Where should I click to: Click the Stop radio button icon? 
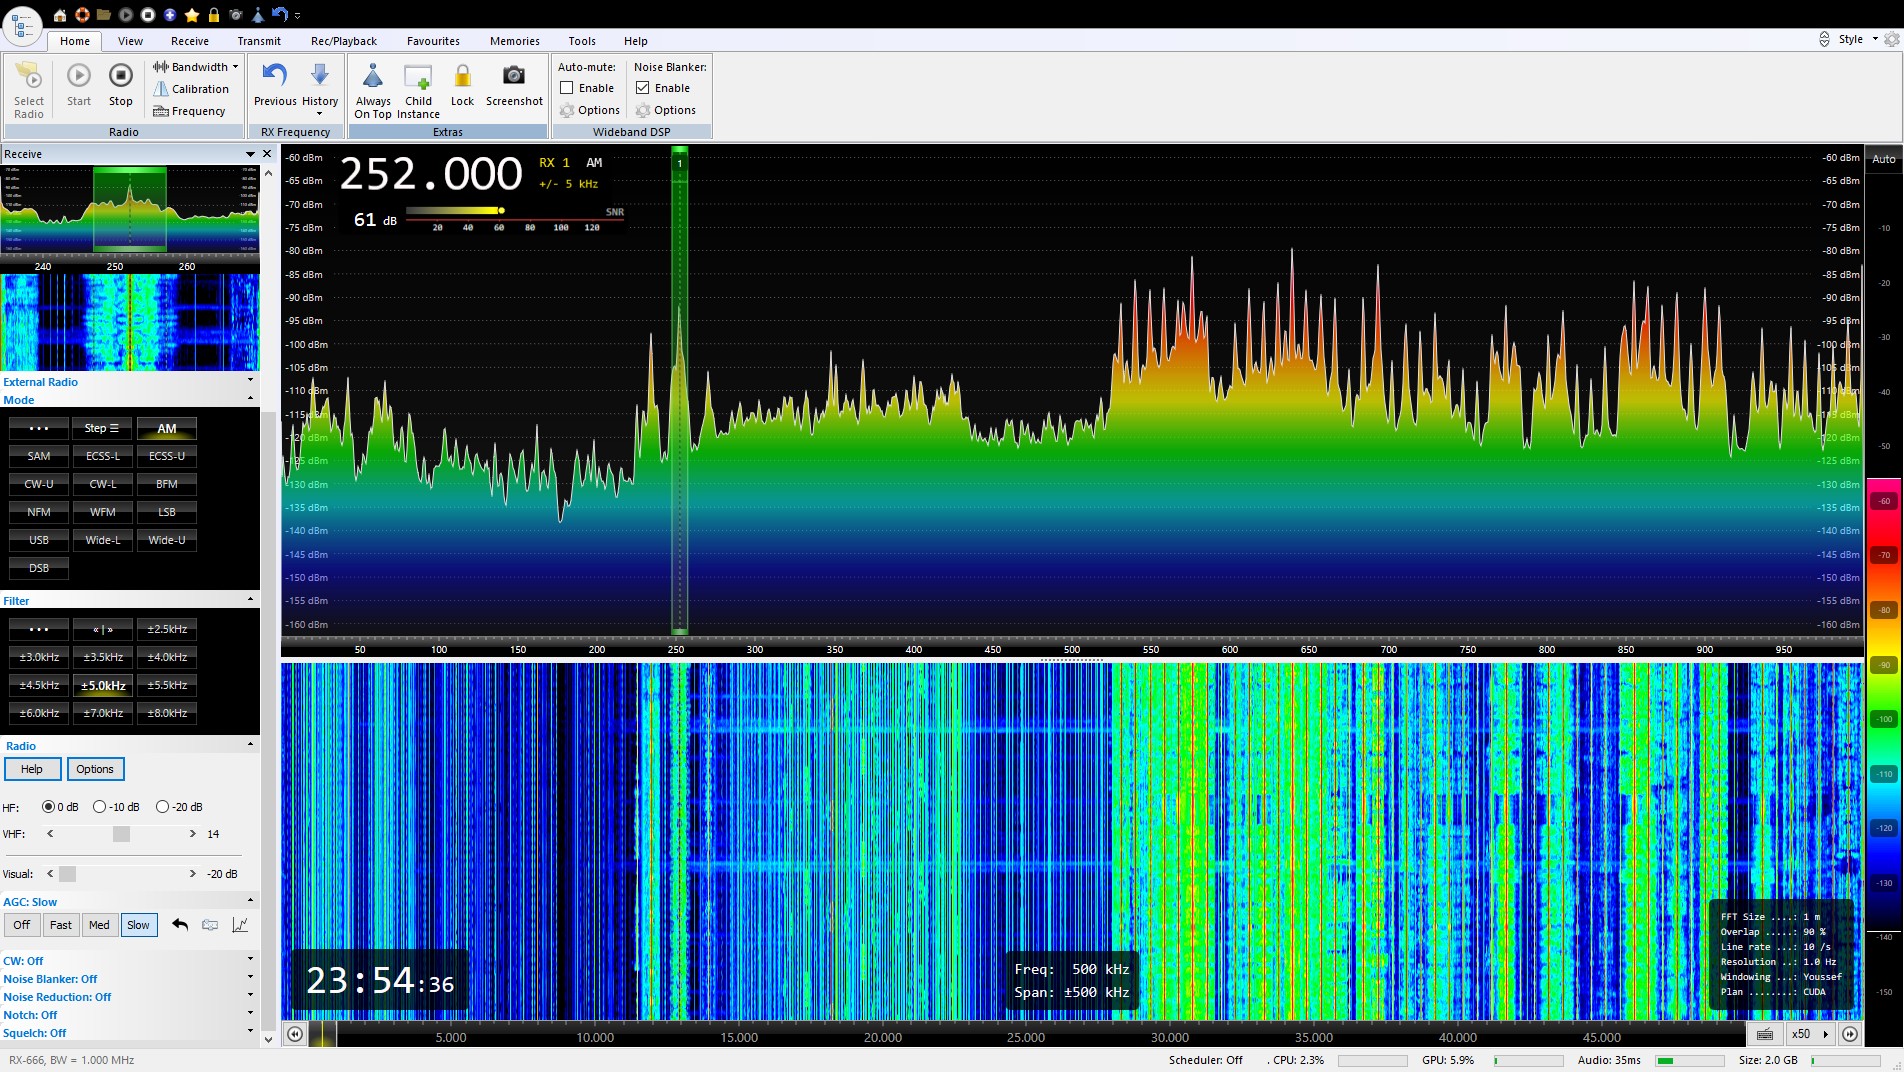[x=120, y=77]
